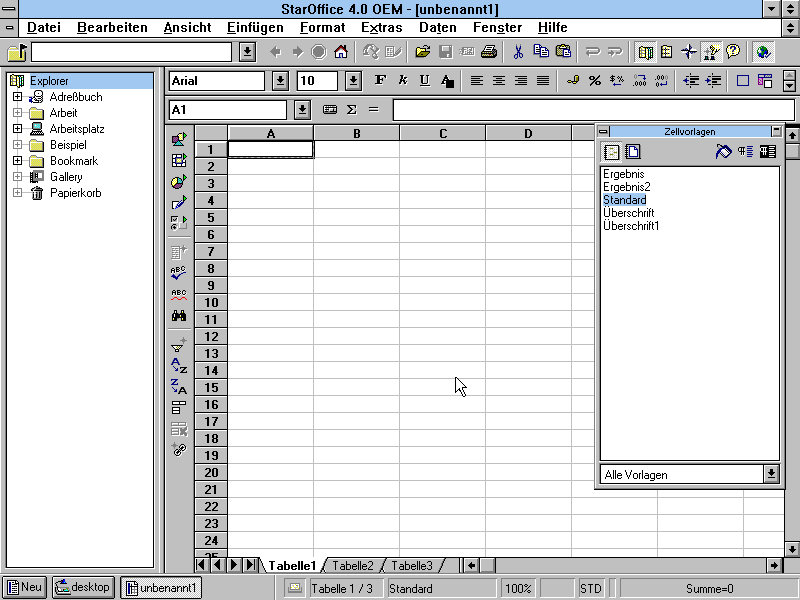800x600 pixels.
Task: Click the Neu button in taskbar
Action: point(24,588)
